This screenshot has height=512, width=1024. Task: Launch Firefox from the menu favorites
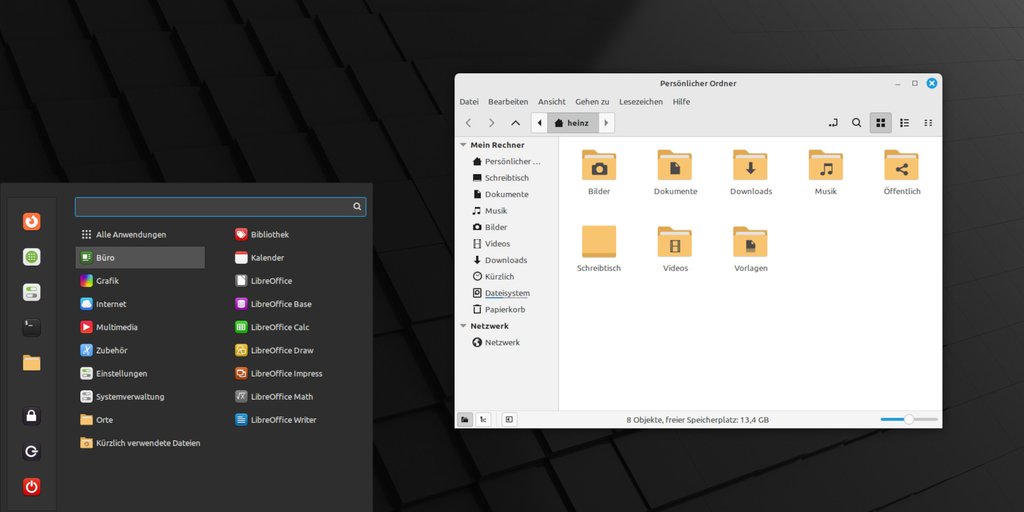pos(32,222)
